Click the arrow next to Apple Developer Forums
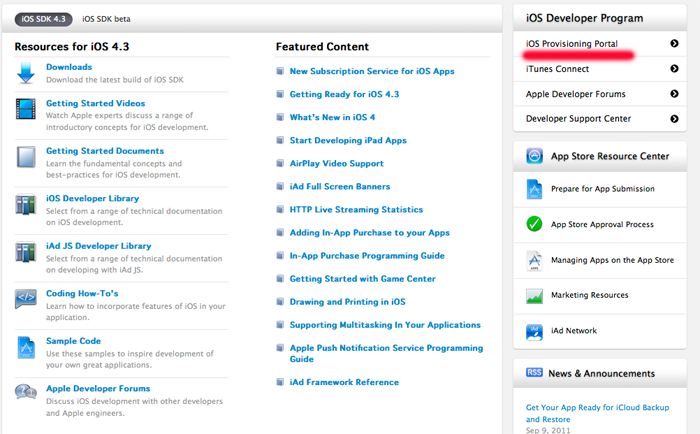Screen dimensions: 700x434 (x=674, y=94)
